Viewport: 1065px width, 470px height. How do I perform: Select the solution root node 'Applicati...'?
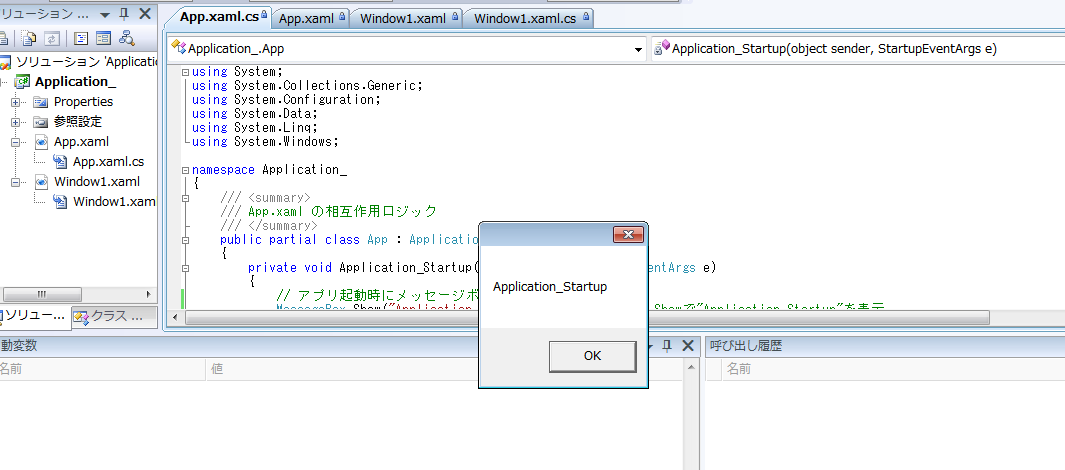tap(87, 62)
